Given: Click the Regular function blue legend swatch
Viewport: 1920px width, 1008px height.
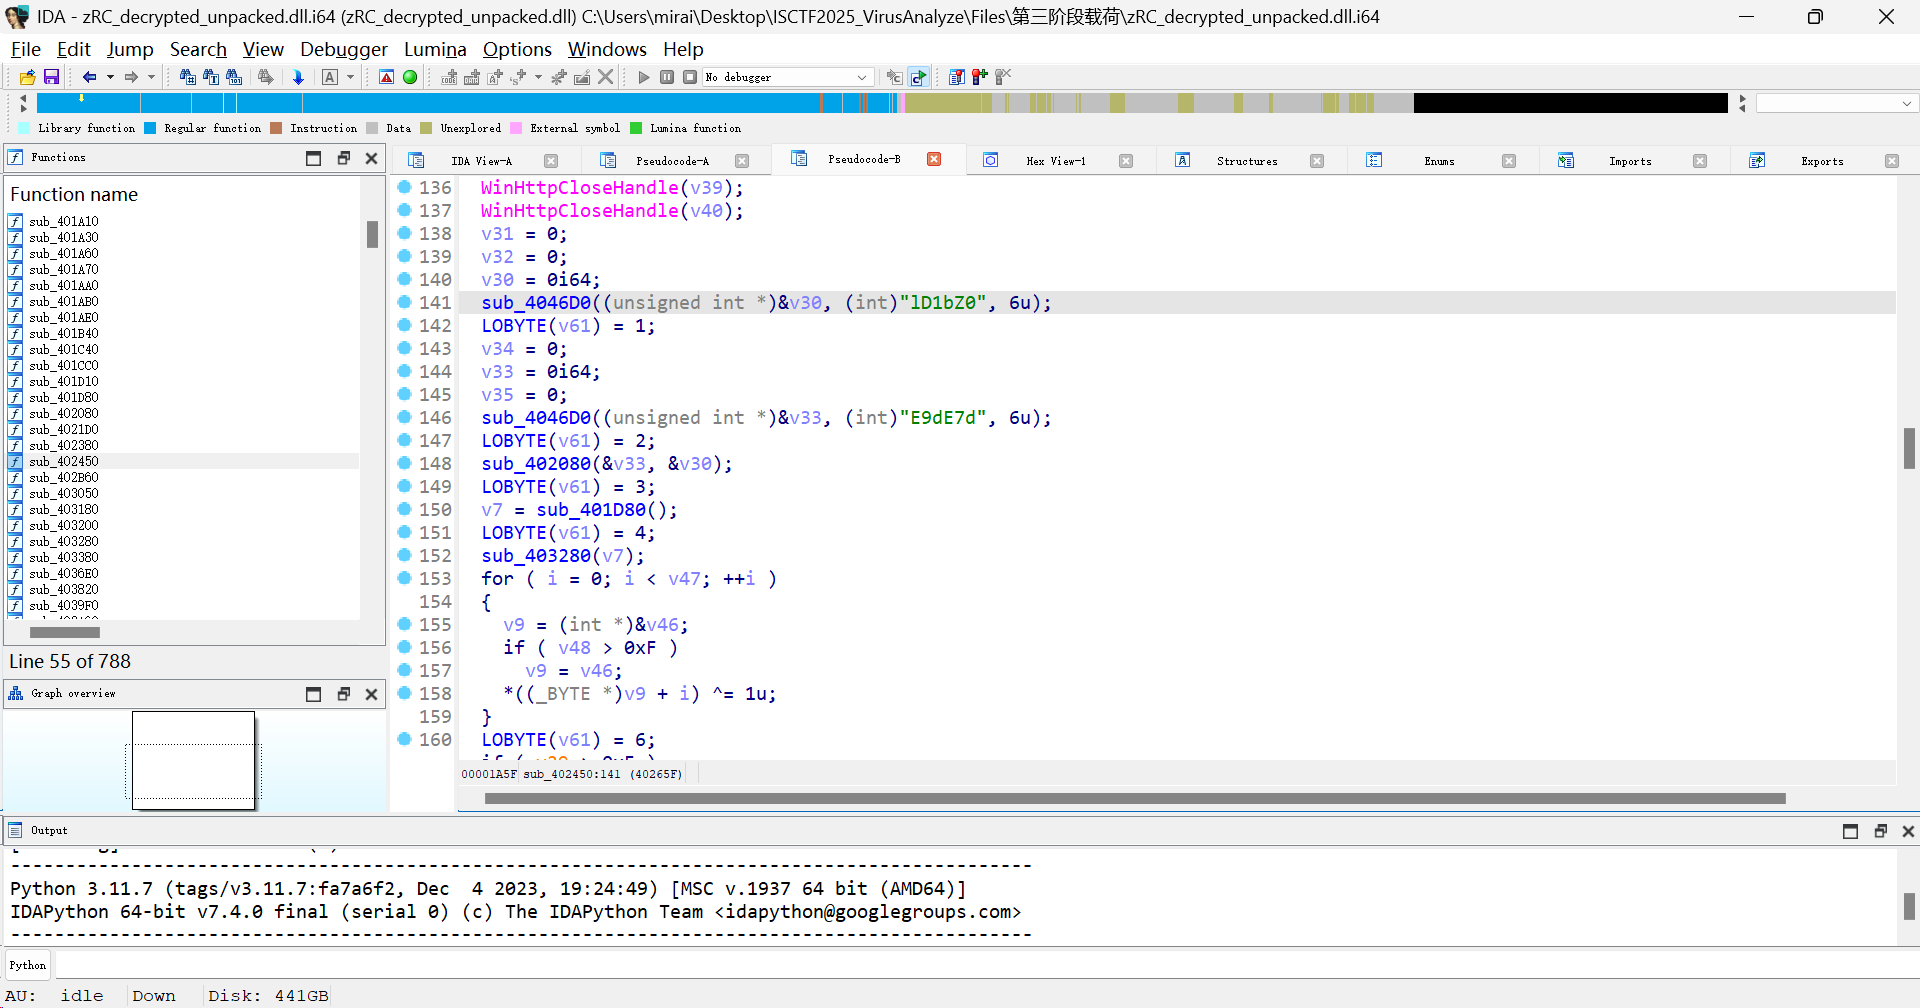Looking at the screenshot, I should coord(150,128).
